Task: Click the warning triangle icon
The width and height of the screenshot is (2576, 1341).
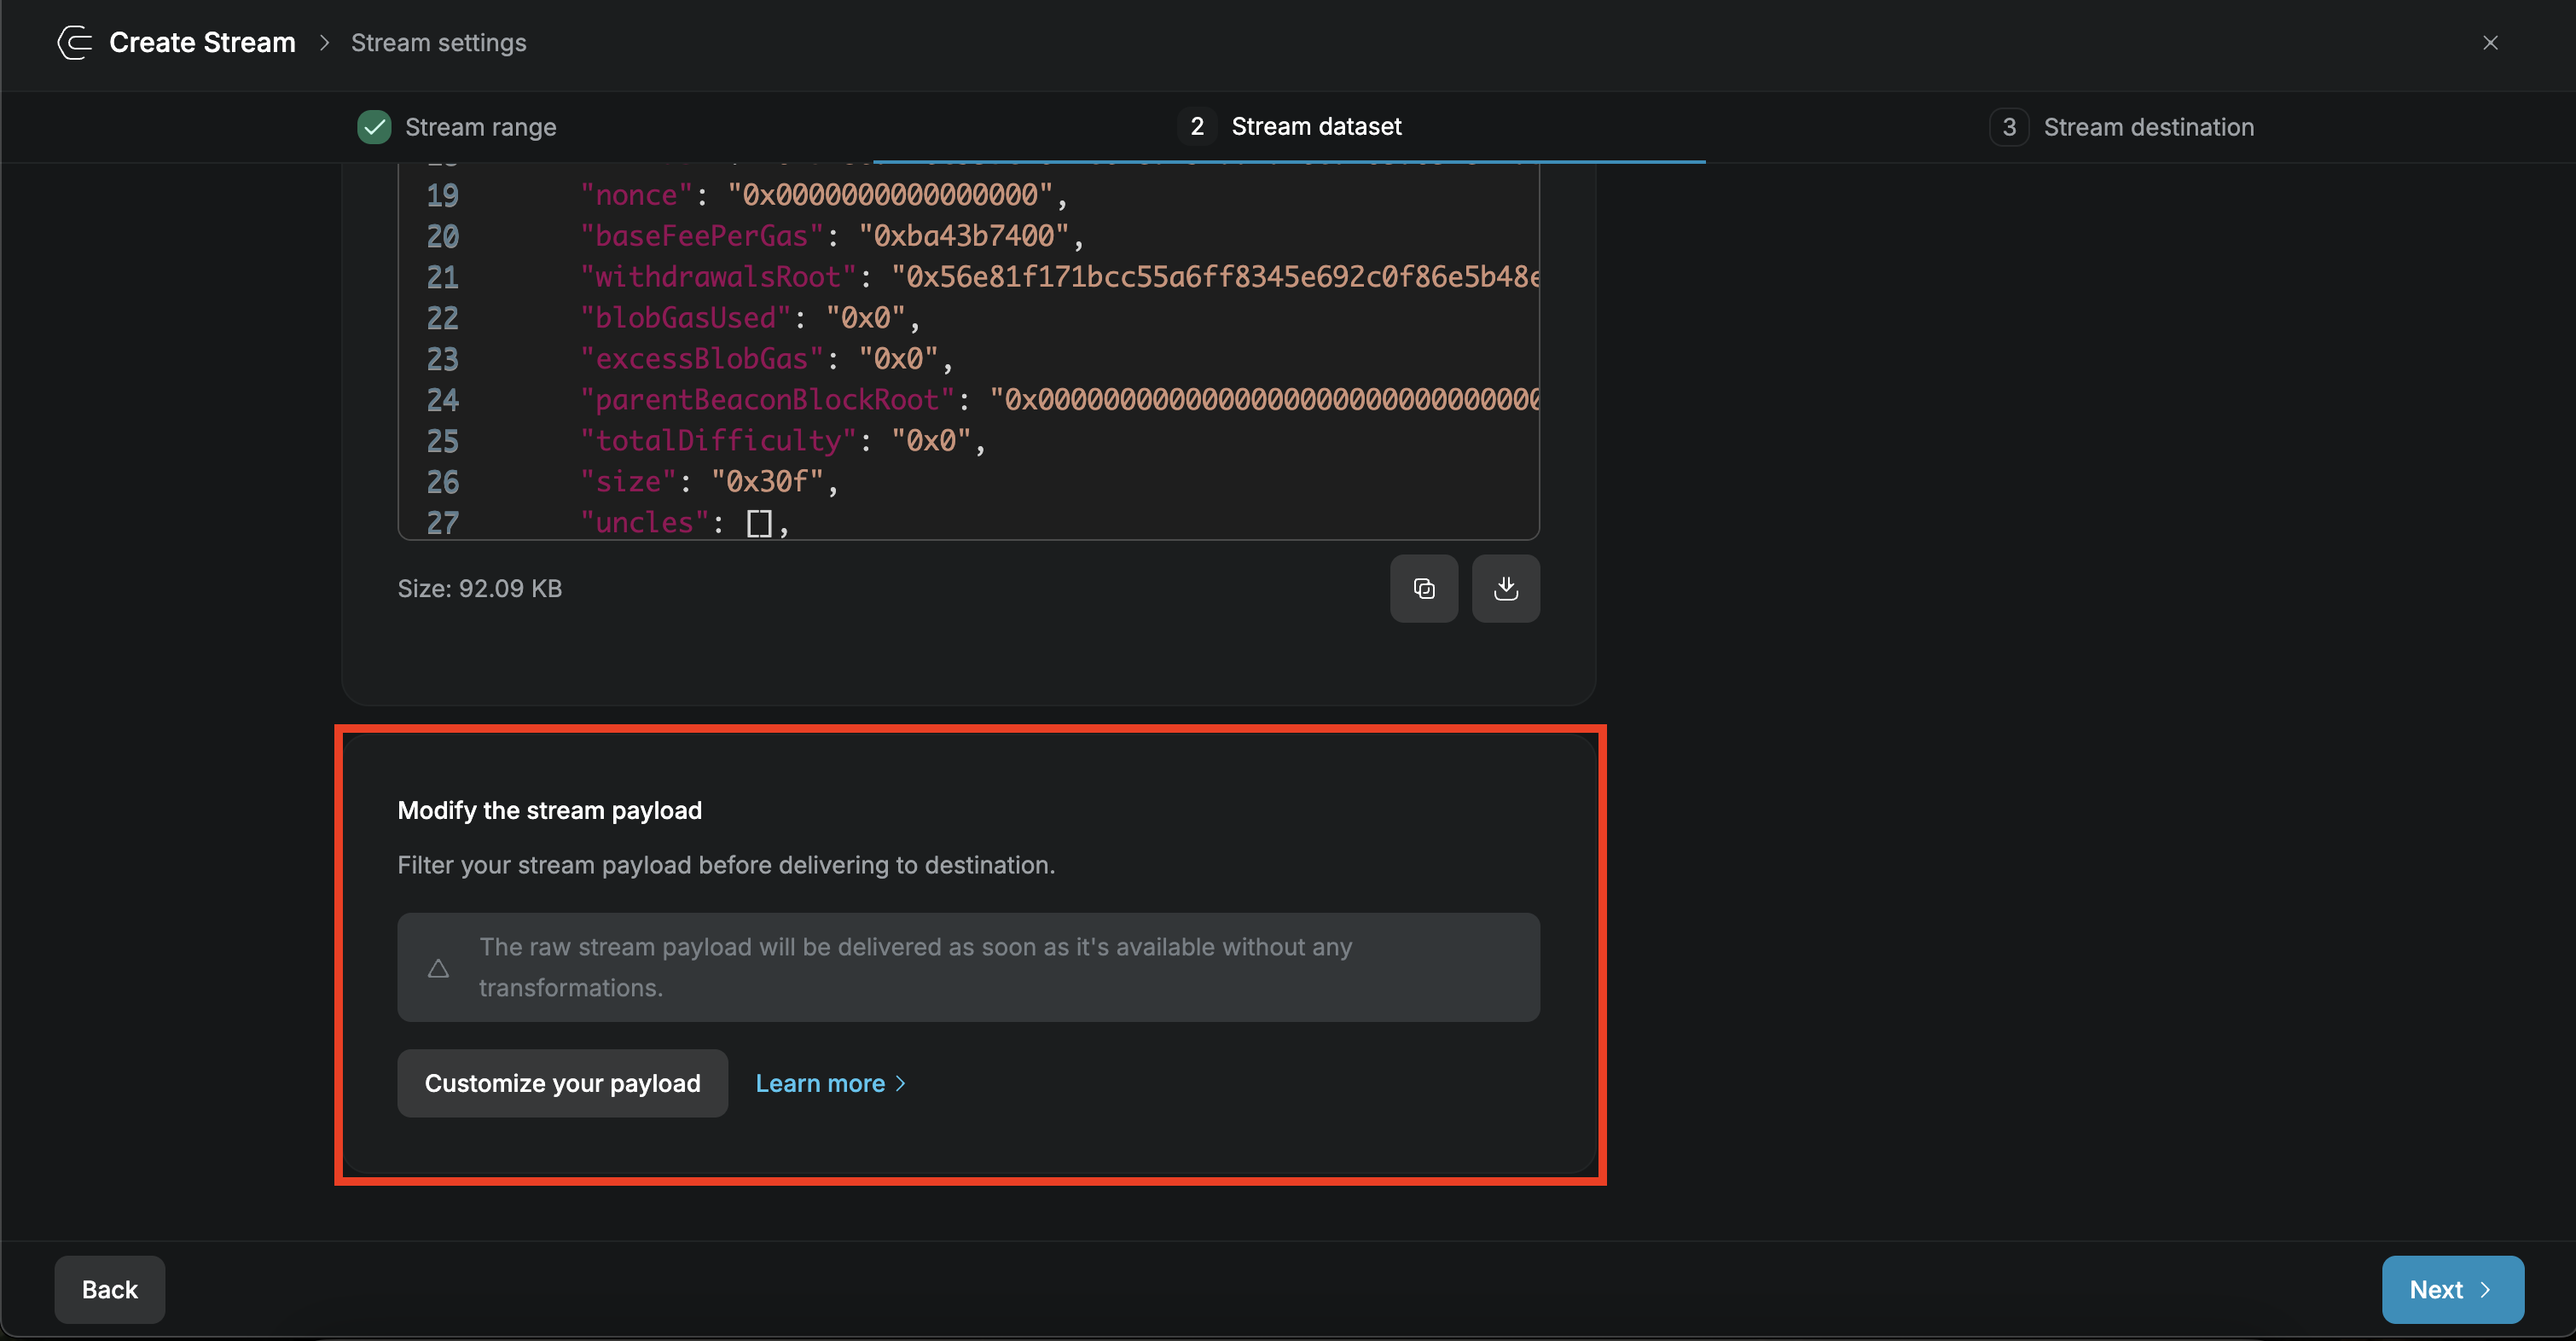Action: point(438,968)
